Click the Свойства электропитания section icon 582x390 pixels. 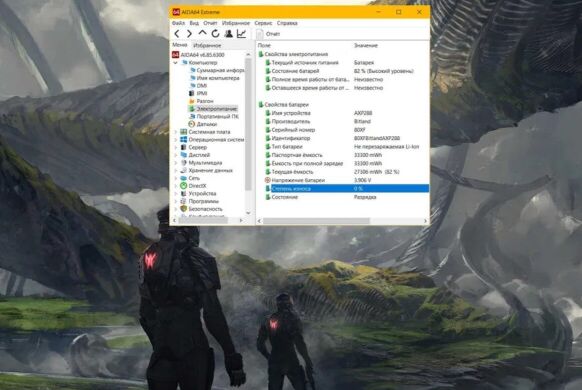click(x=261, y=54)
